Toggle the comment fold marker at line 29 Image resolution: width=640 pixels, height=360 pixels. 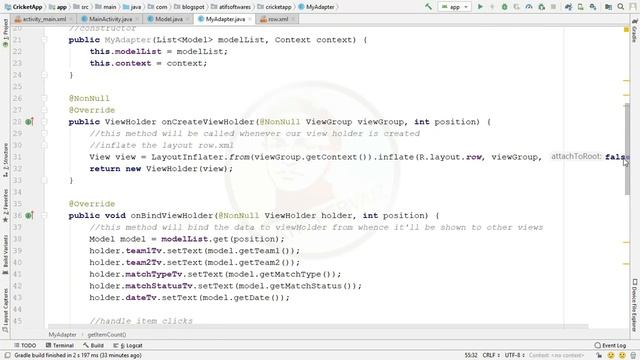pyautogui.click(x=44, y=133)
